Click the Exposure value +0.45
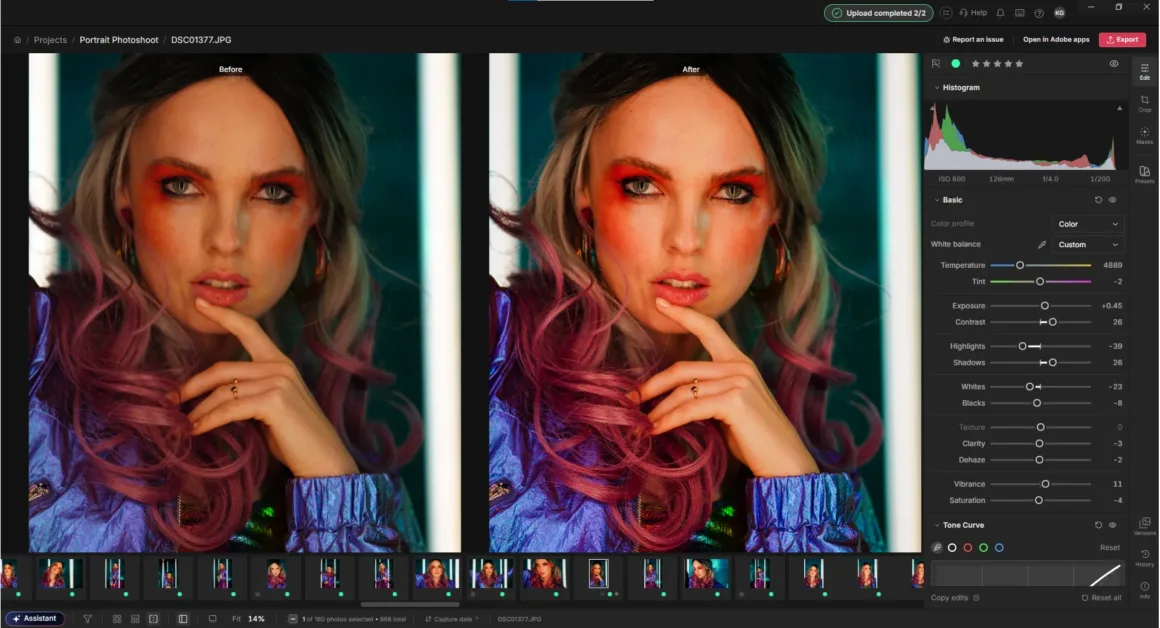This screenshot has height=628, width=1160. click(1111, 305)
